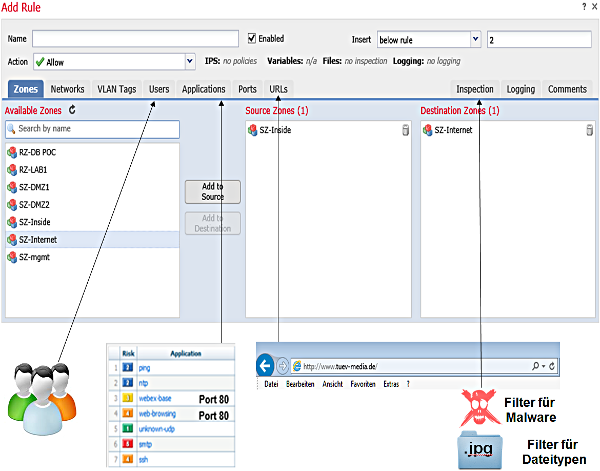Select SZ-DMZ1 in the Available Zones list
600x471 pixels.
[x=35, y=187]
